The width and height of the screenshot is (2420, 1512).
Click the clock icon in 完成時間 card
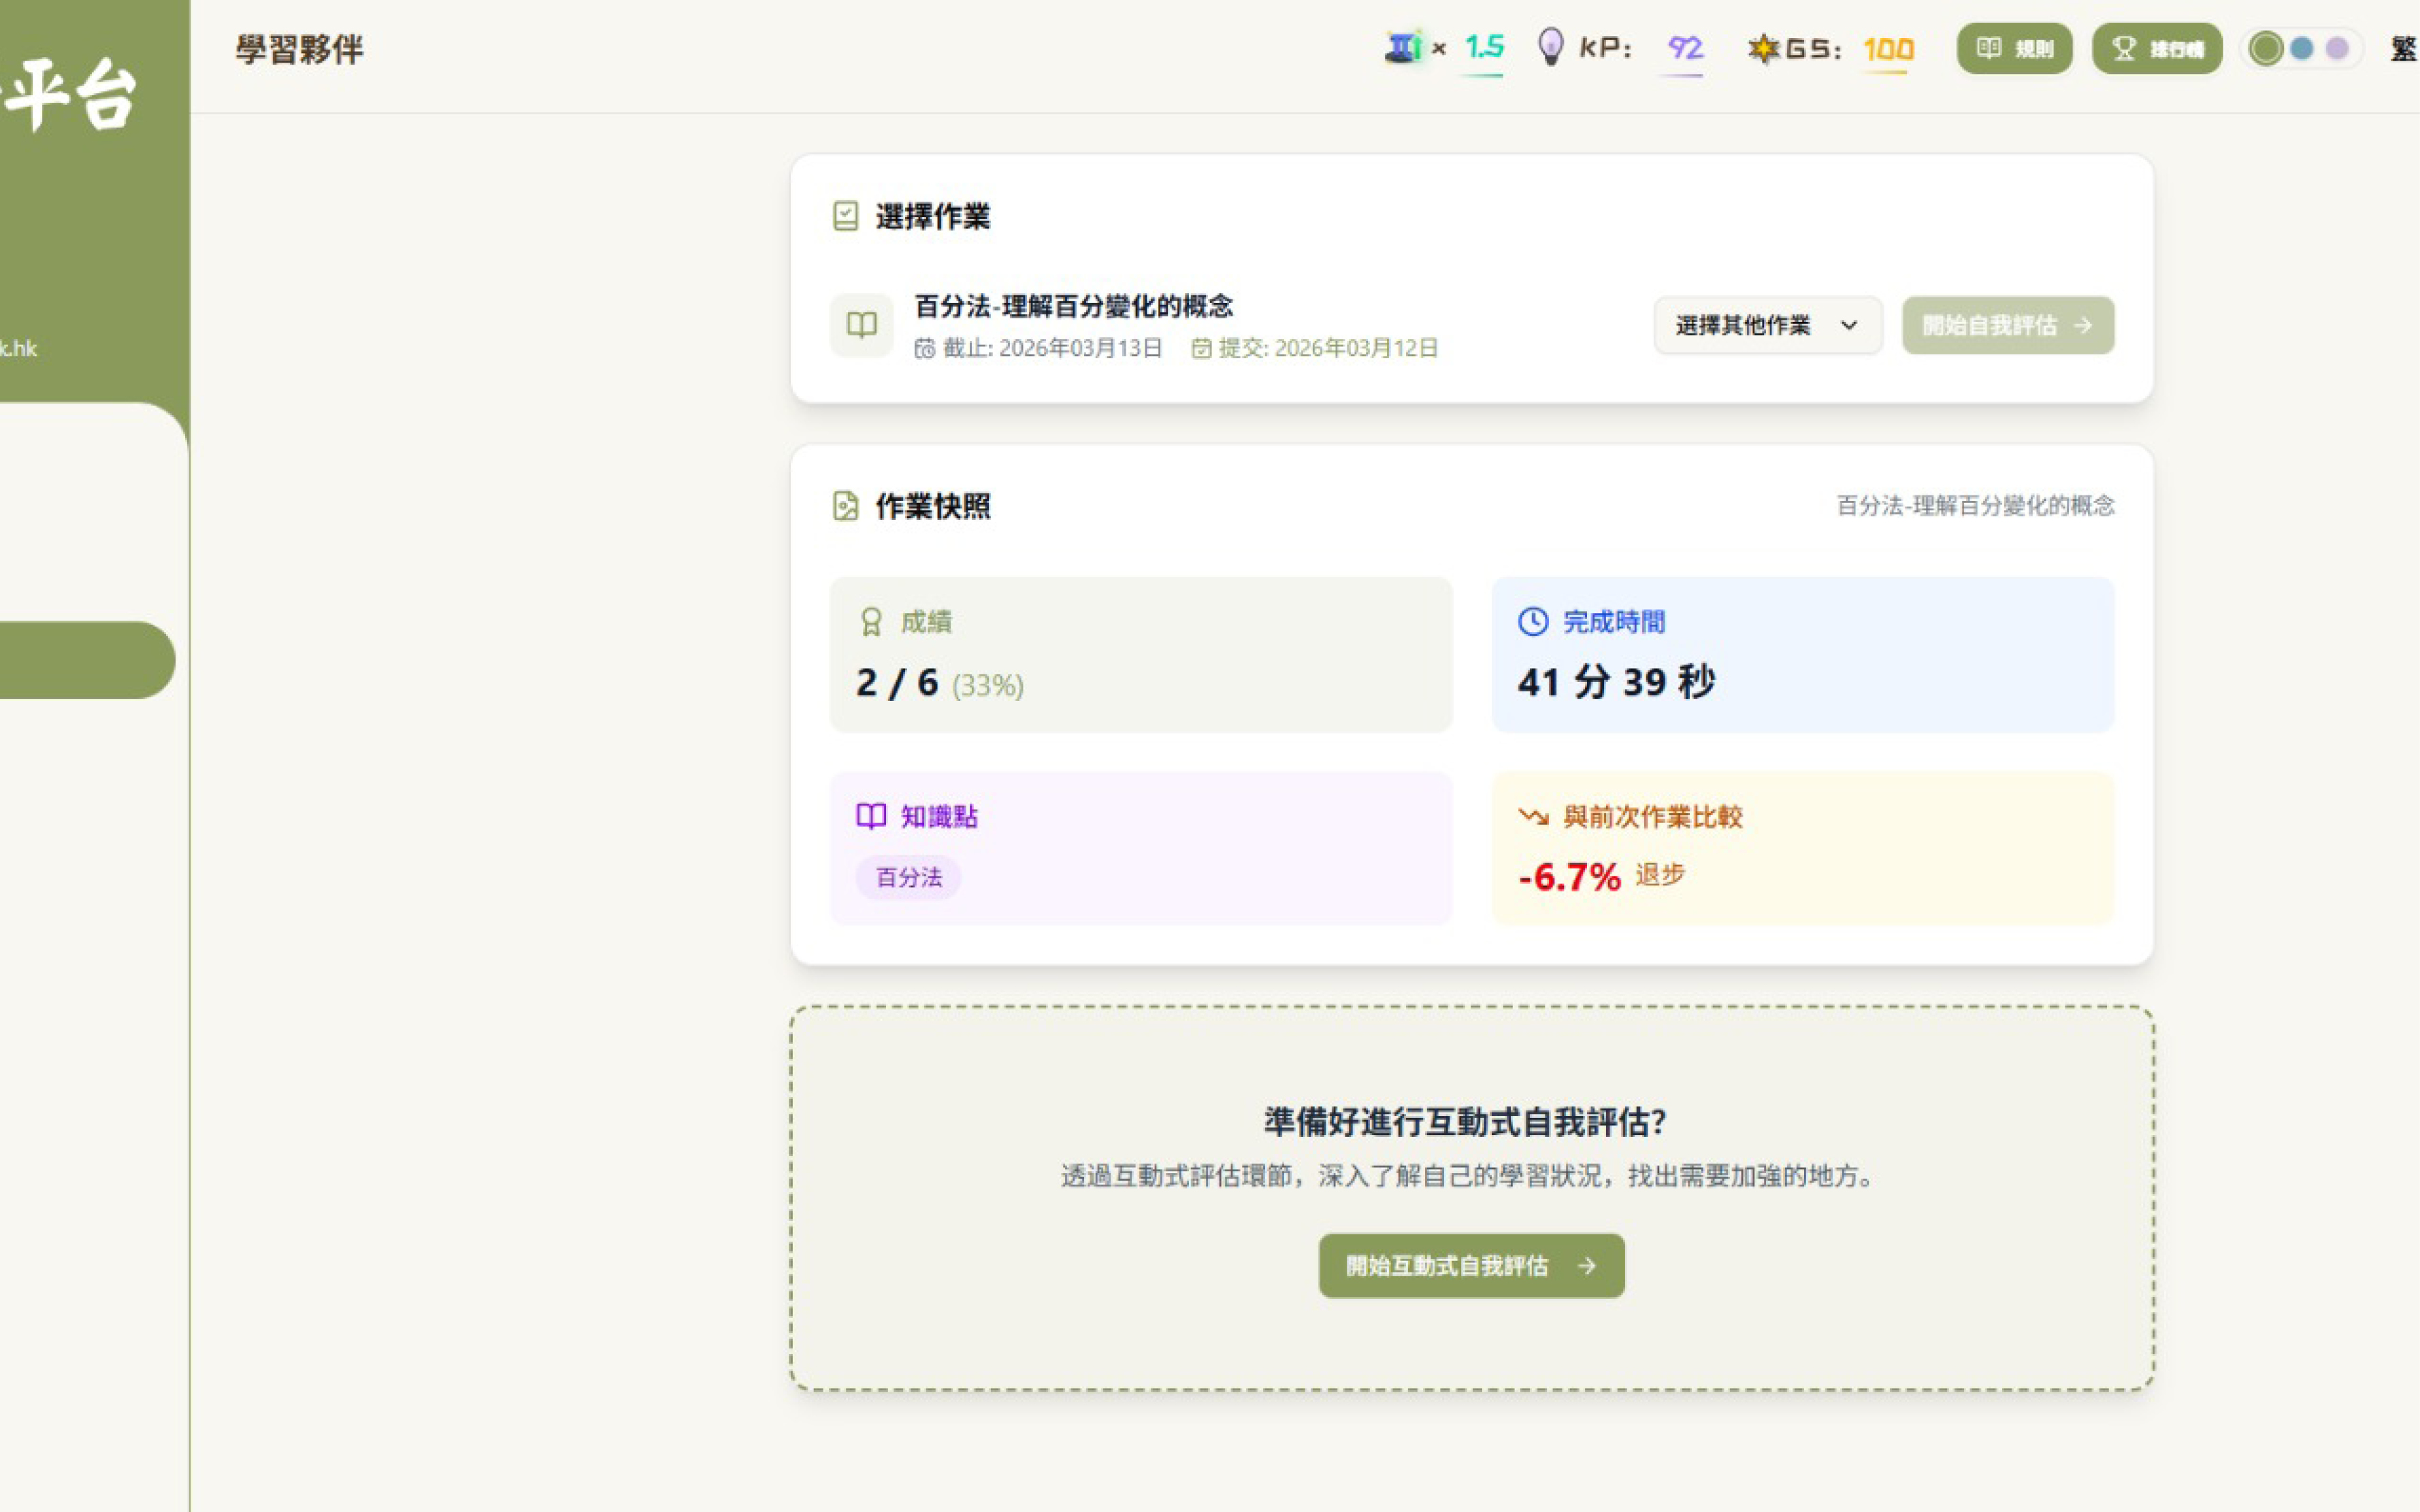1532,622
